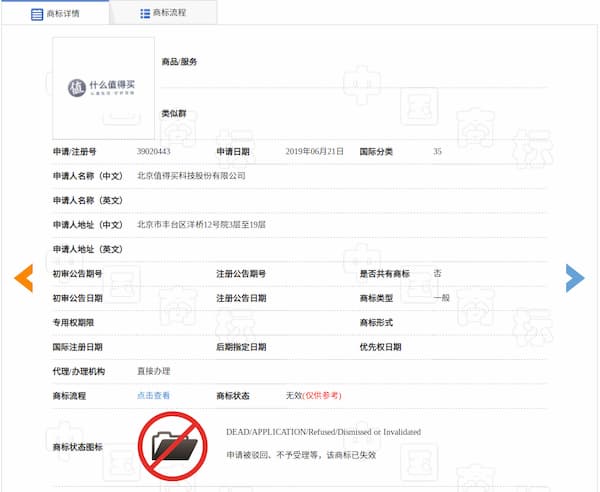Open the 什么值得买 trademark image
Viewport: 600px width, 492px height.
coord(103,87)
